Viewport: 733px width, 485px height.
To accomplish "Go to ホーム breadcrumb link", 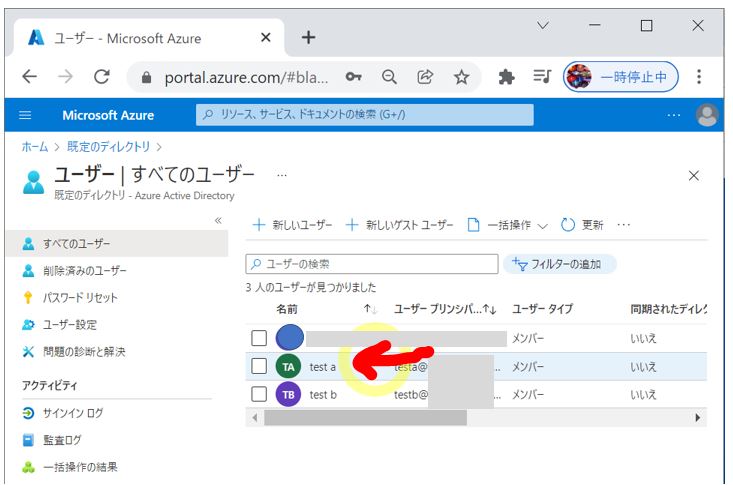I will pyautogui.click(x=35, y=147).
